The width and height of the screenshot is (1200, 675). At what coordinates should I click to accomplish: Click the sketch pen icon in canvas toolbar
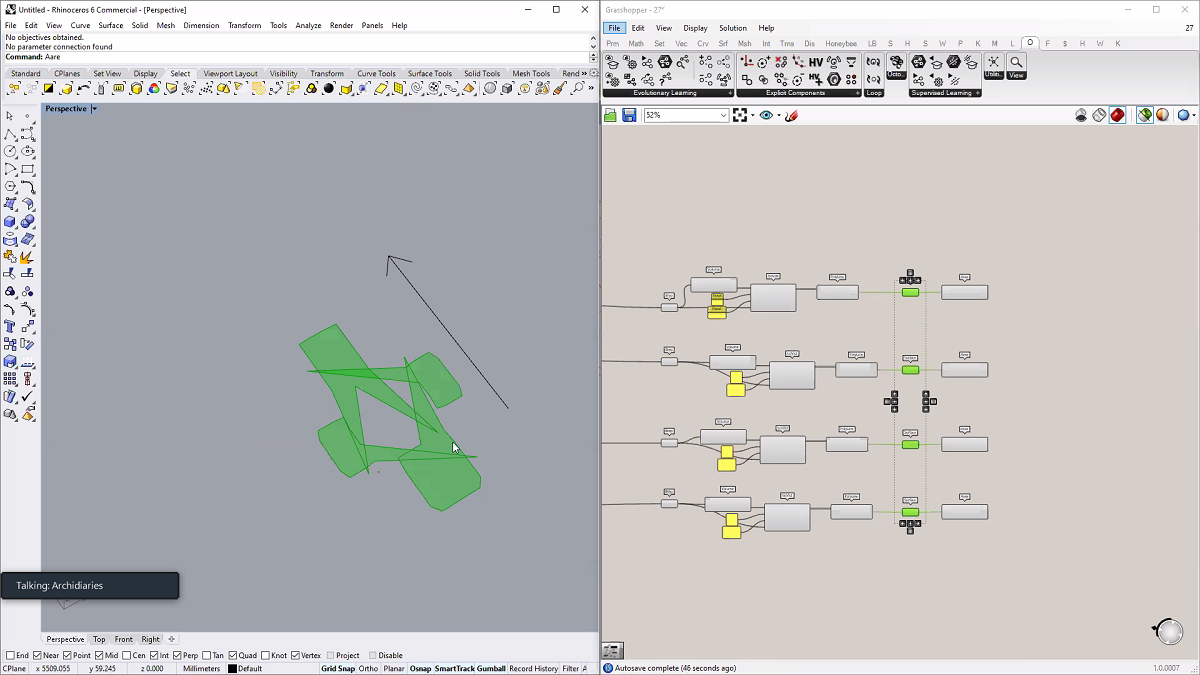791,116
